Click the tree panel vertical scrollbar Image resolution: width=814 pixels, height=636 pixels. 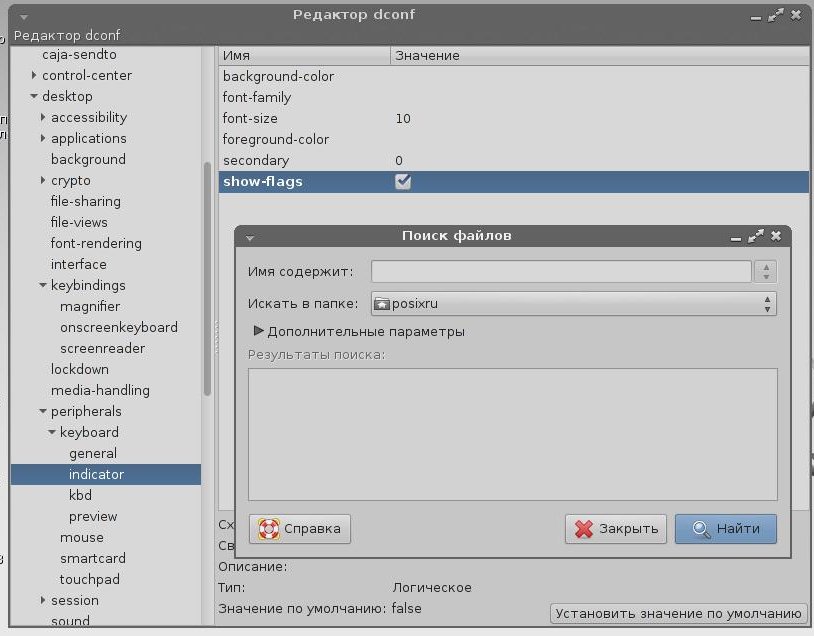[x=207, y=279]
